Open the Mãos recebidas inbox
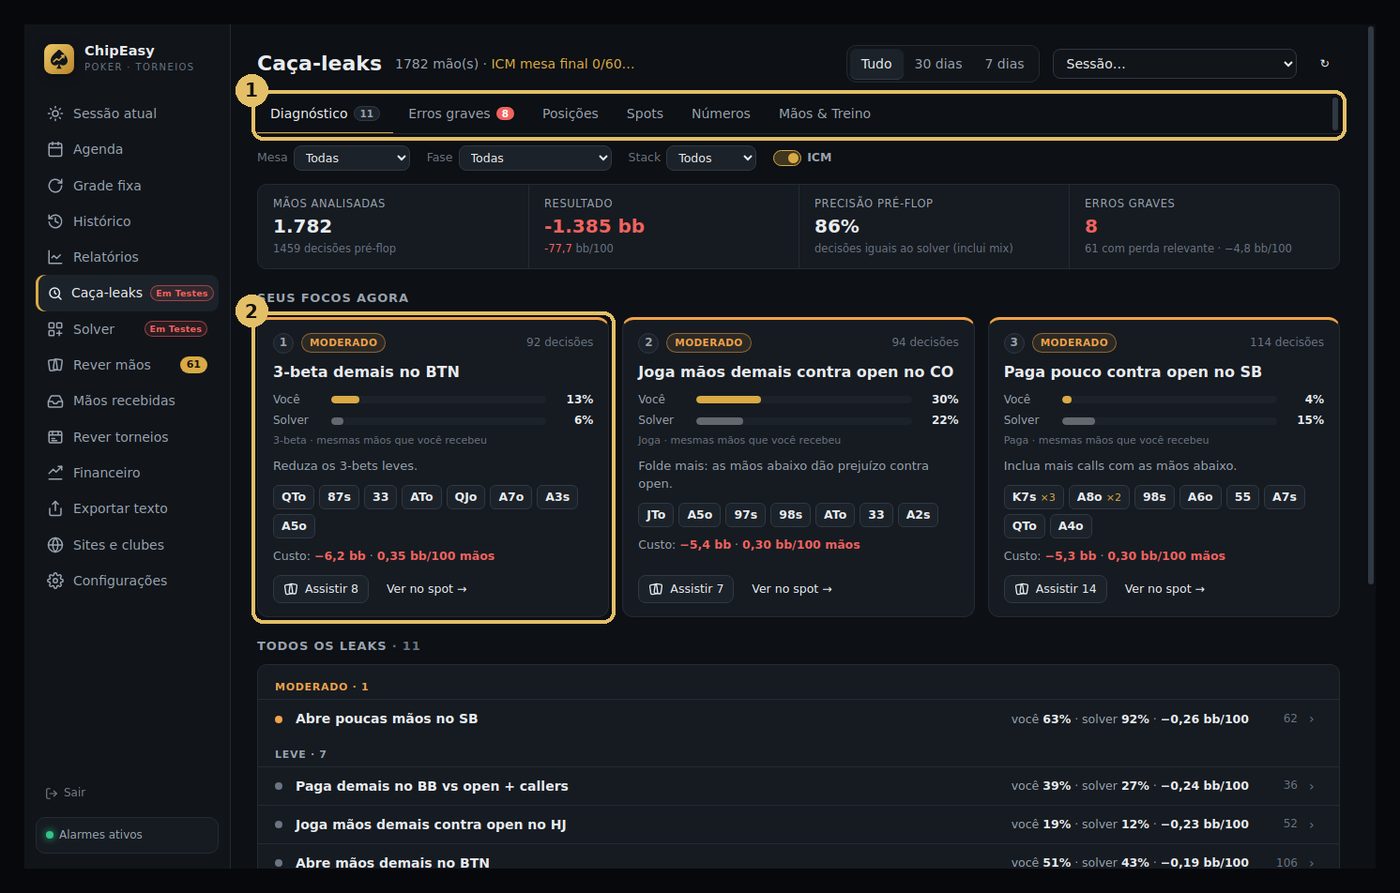Viewport: 1400px width, 893px height. (127, 401)
